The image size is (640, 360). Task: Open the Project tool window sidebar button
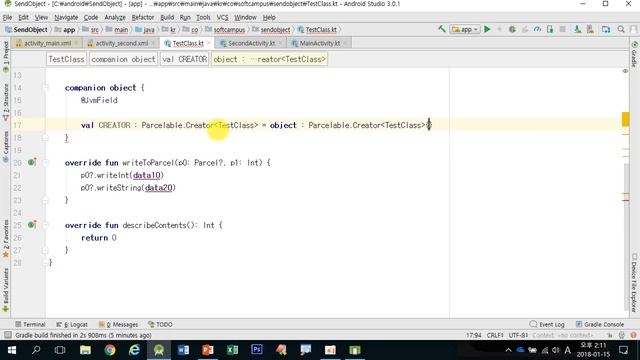(x=6, y=57)
